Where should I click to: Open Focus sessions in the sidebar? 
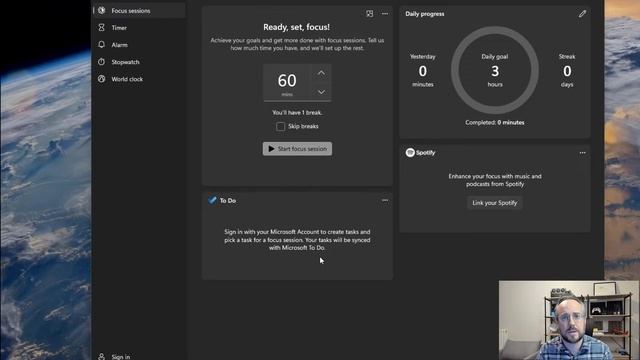pos(139,11)
